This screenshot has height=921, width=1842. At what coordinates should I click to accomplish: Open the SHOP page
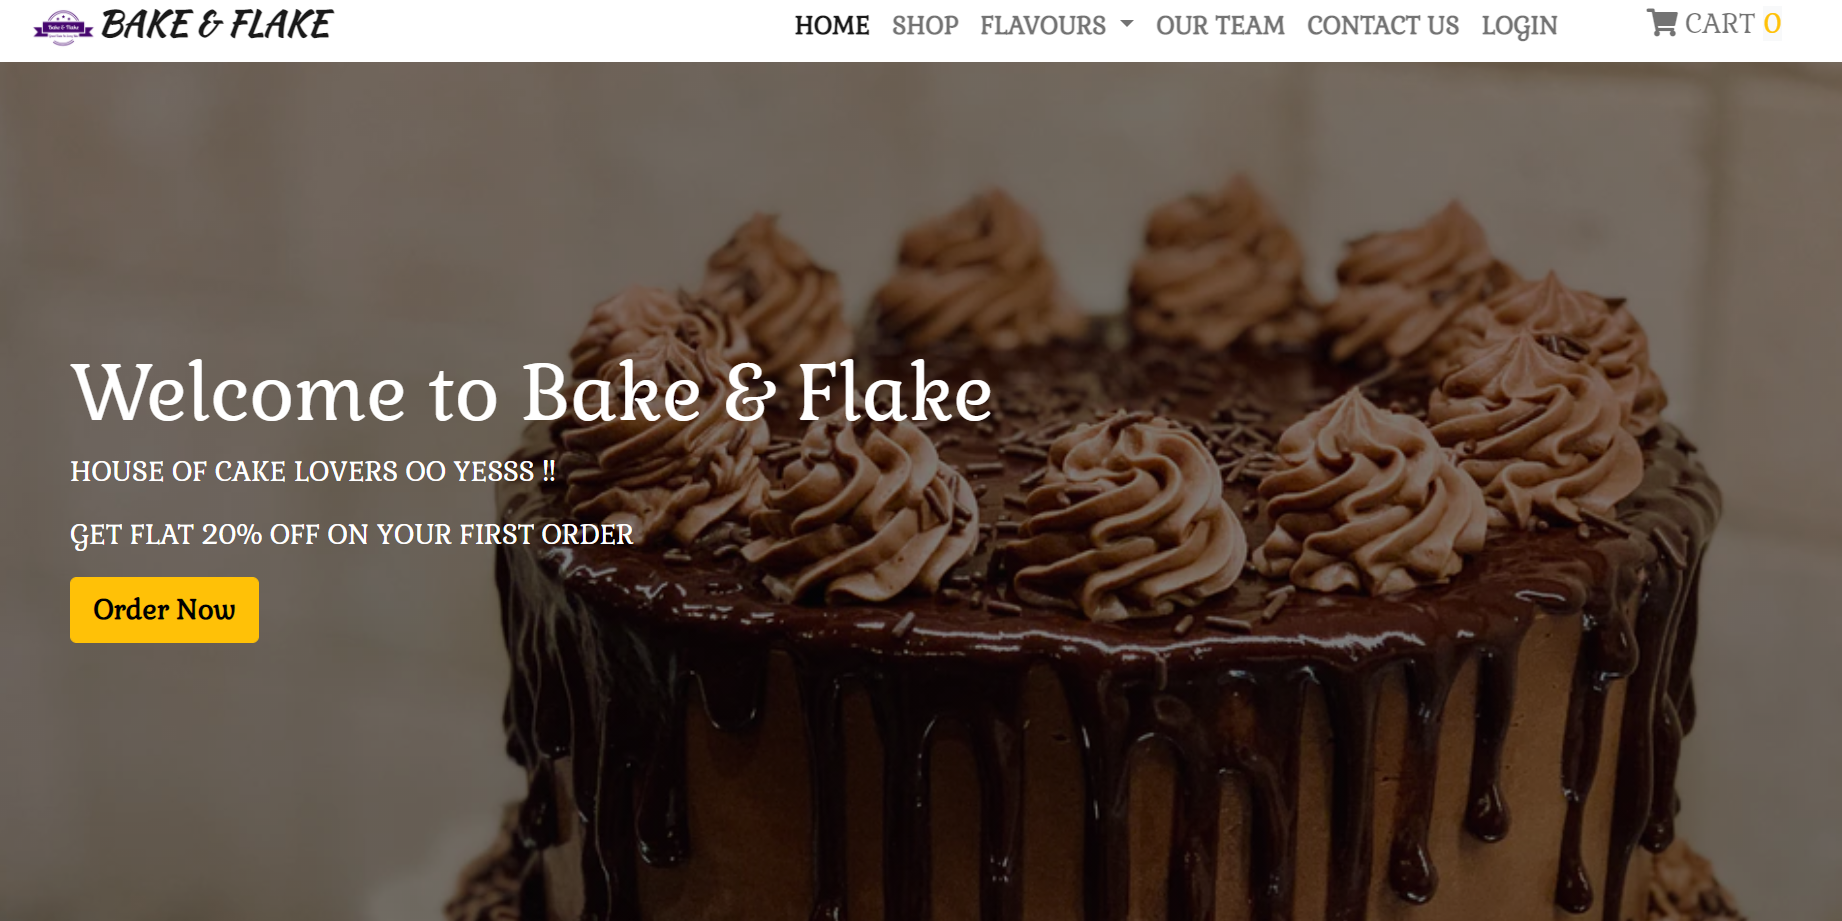925,25
